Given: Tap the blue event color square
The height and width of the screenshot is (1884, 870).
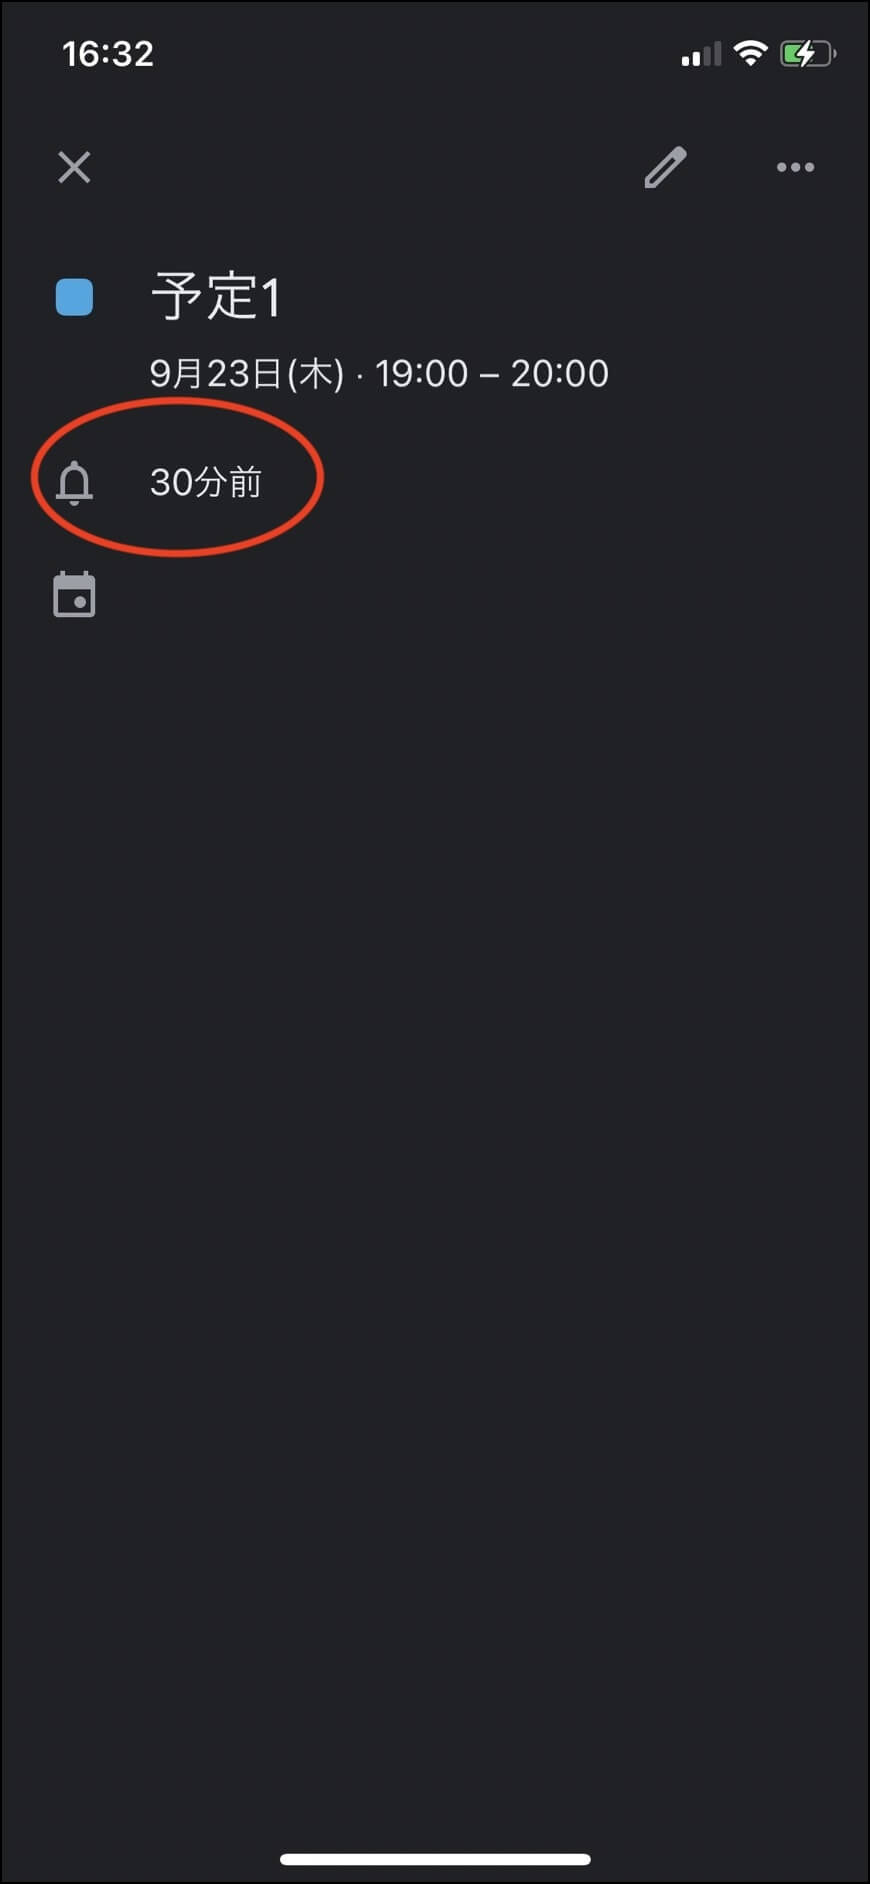Looking at the screenshot, I should click(x=74, y=297).
